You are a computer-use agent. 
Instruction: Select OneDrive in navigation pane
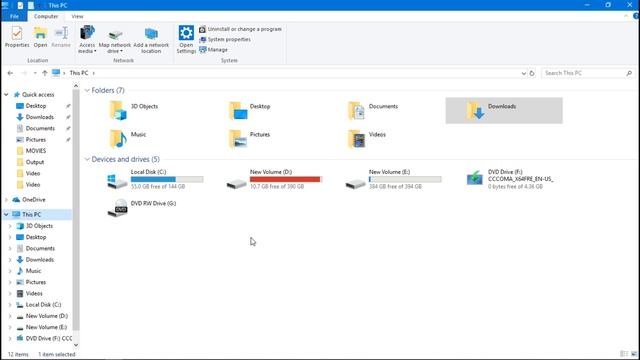coord(33,200)
